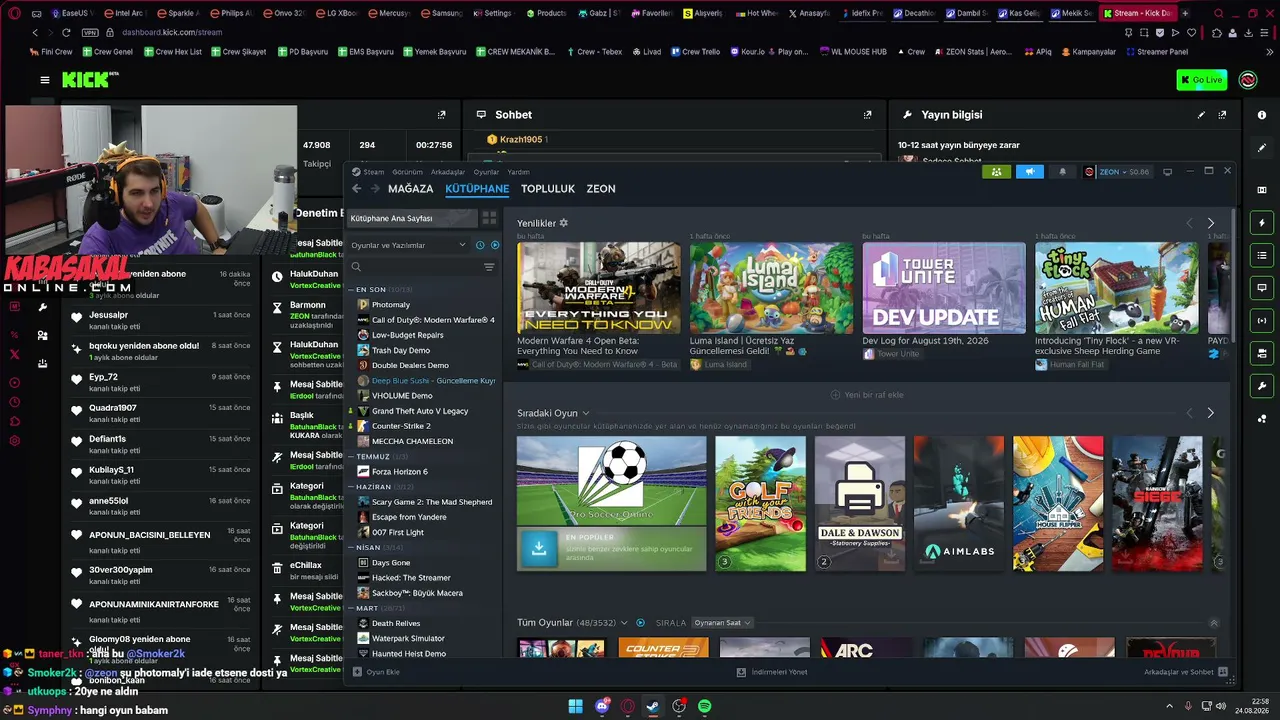Open Steam notifications bell
This screenshot has height=720, width=1280.
pyautogui.click(x=1062, y=172)
